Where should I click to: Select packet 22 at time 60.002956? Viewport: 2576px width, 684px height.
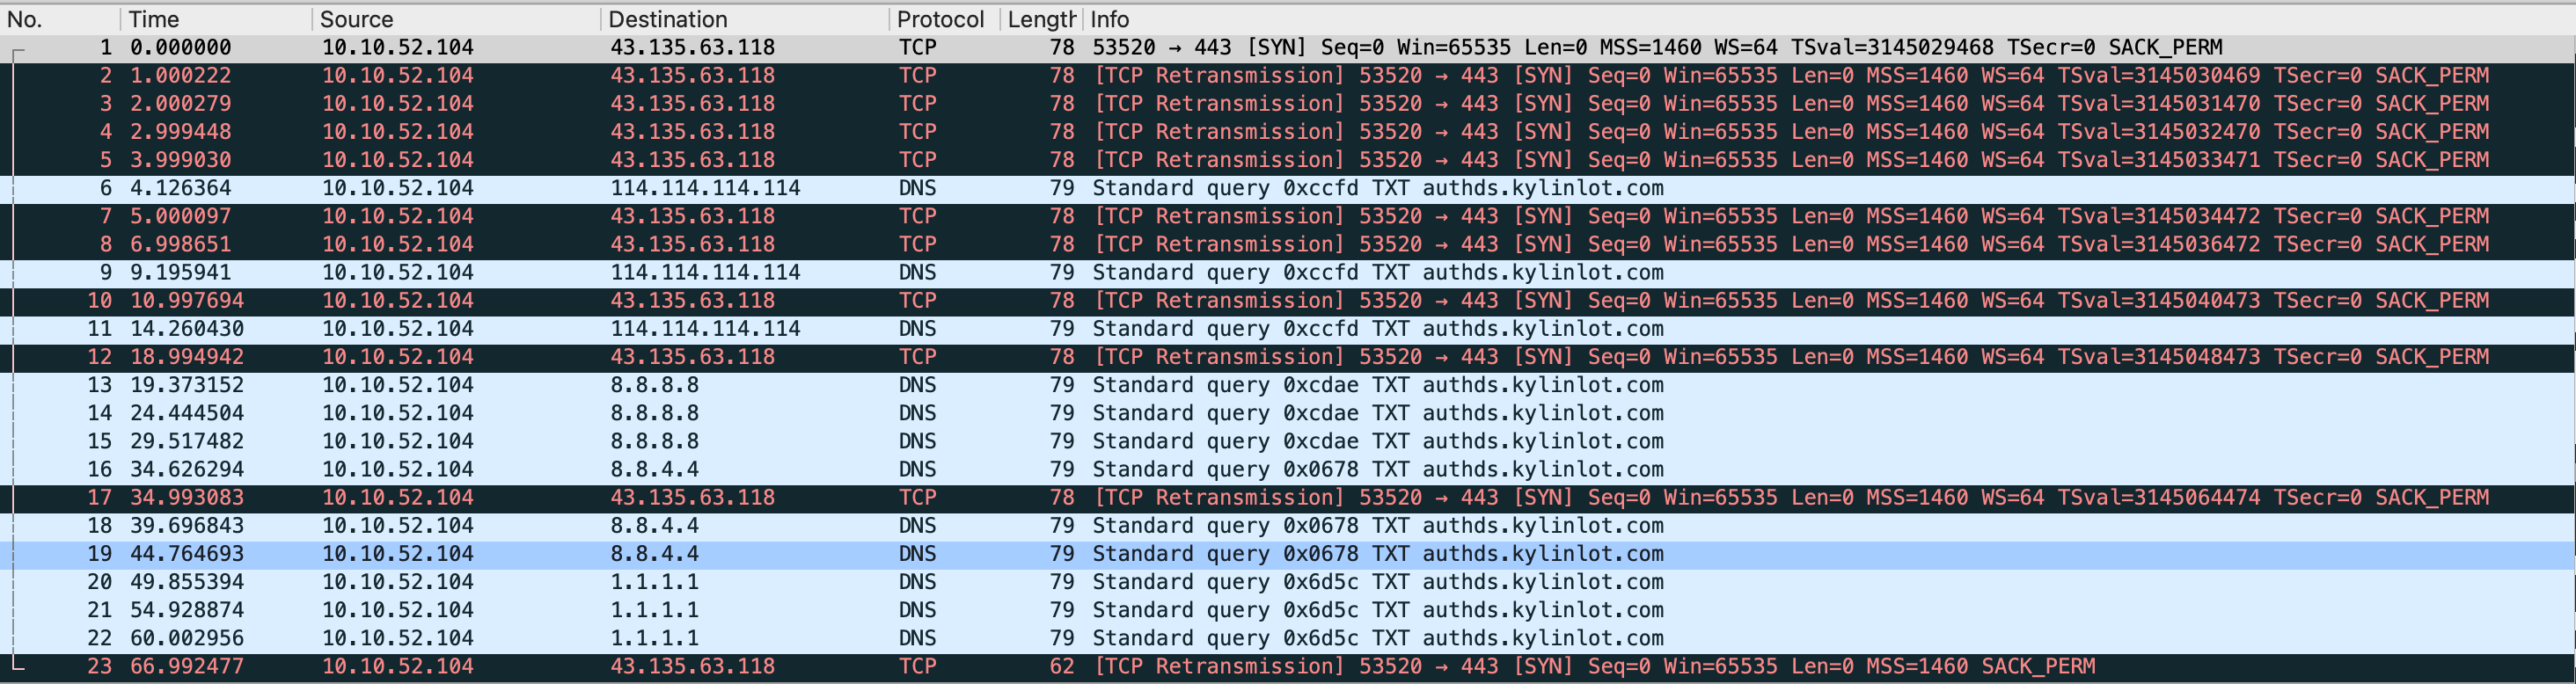tap(1288, 638)
